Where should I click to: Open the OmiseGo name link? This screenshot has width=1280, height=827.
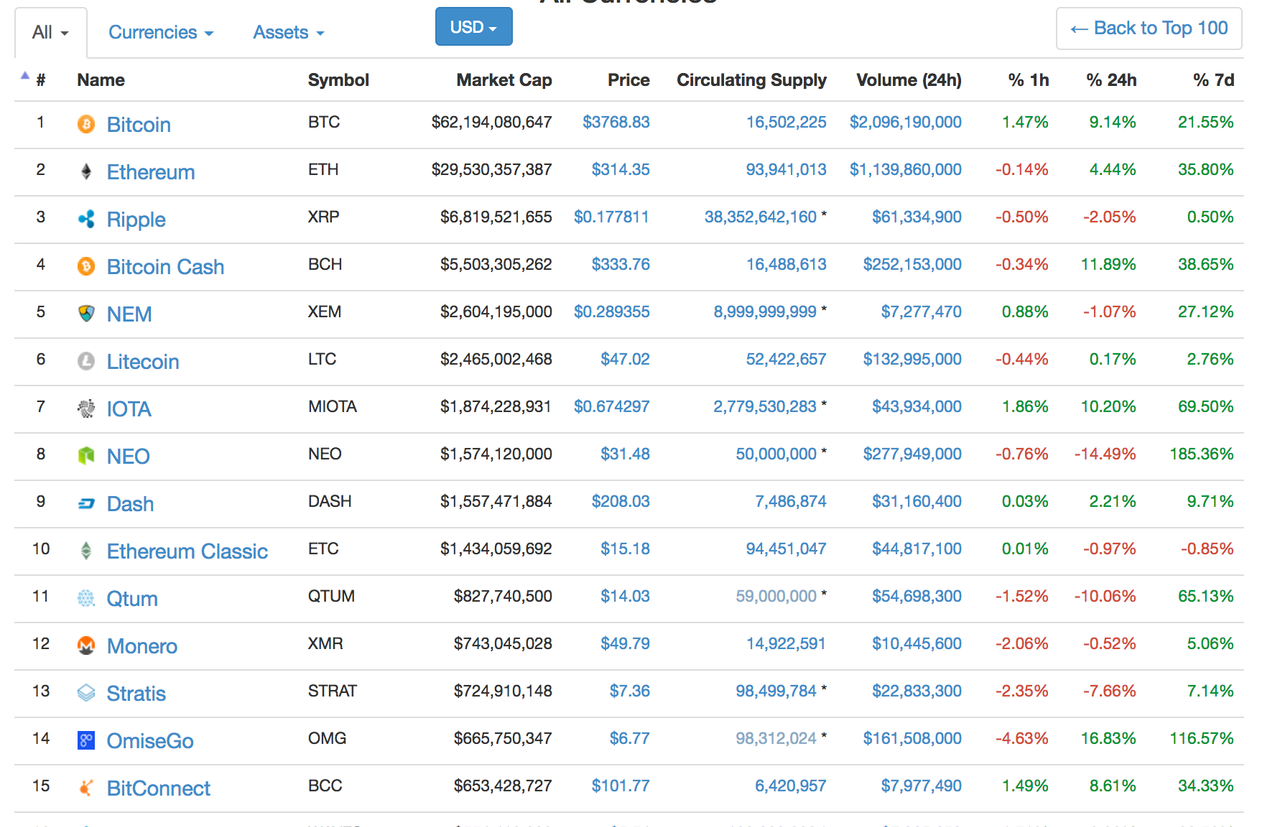pos(150,741)
